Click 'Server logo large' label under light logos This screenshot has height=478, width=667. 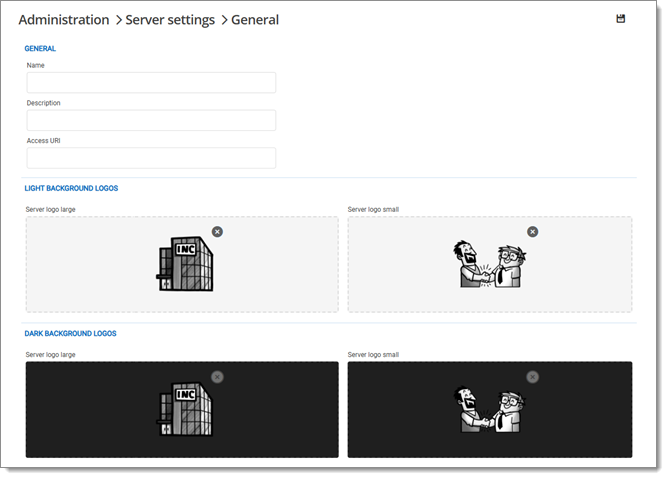click(x=51, y=209)
